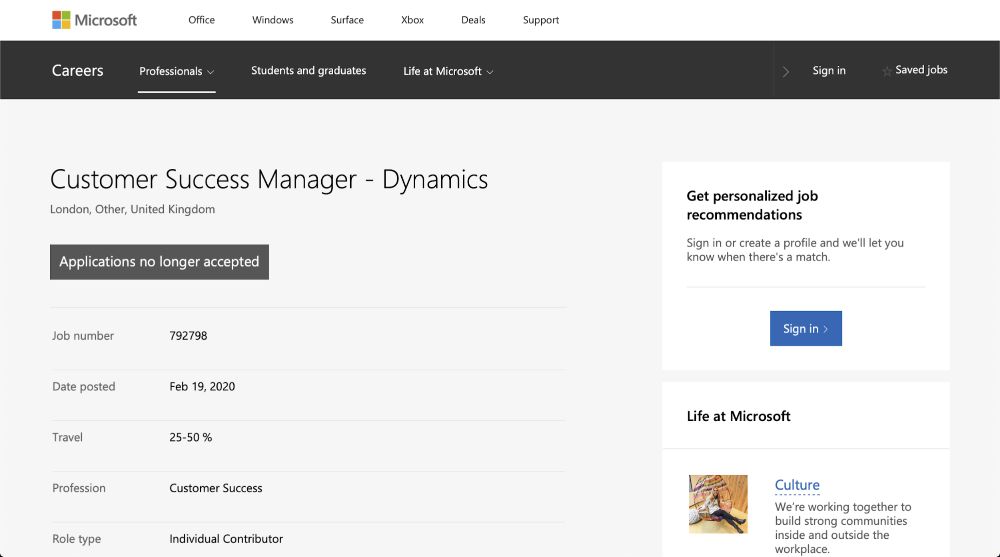Click Applications no longer accepted button
Viewport: 1000px width, 557px height.
(x=159, y=262)
